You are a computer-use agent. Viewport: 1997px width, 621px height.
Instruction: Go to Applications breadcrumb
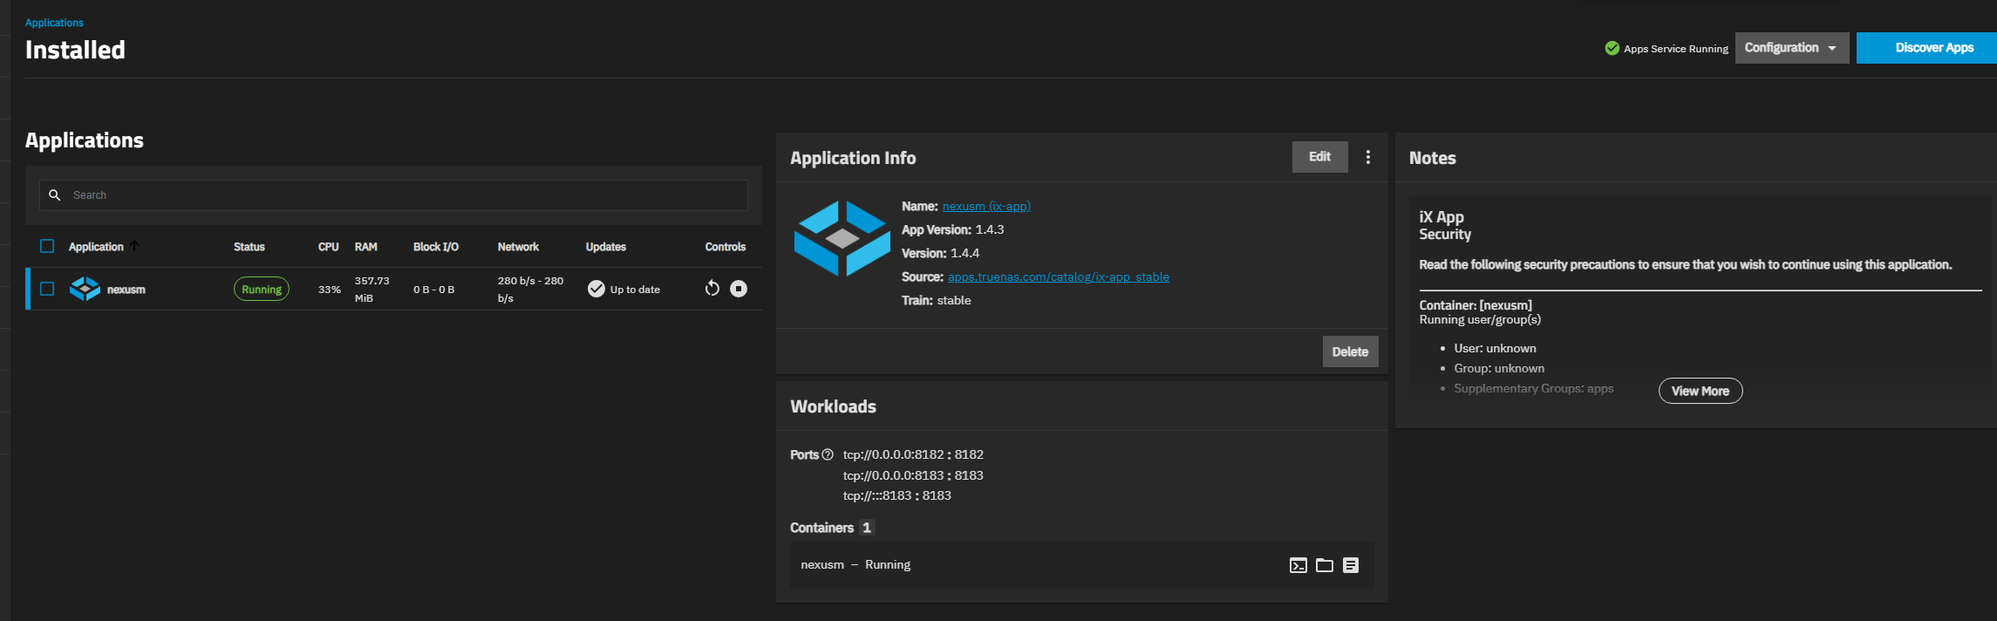(x=54, y=22)
